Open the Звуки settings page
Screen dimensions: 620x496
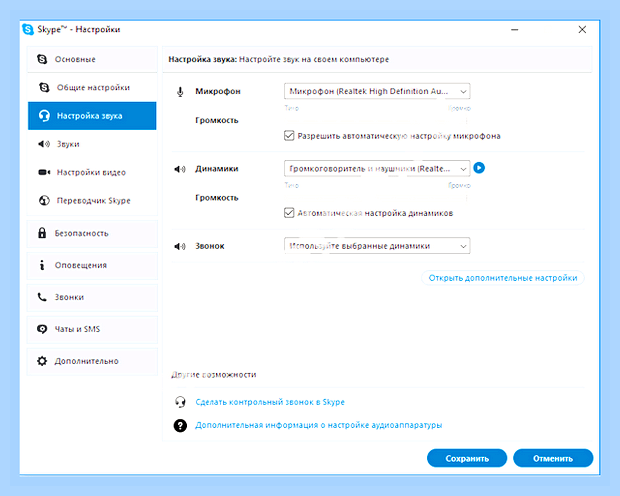[92, 144]
